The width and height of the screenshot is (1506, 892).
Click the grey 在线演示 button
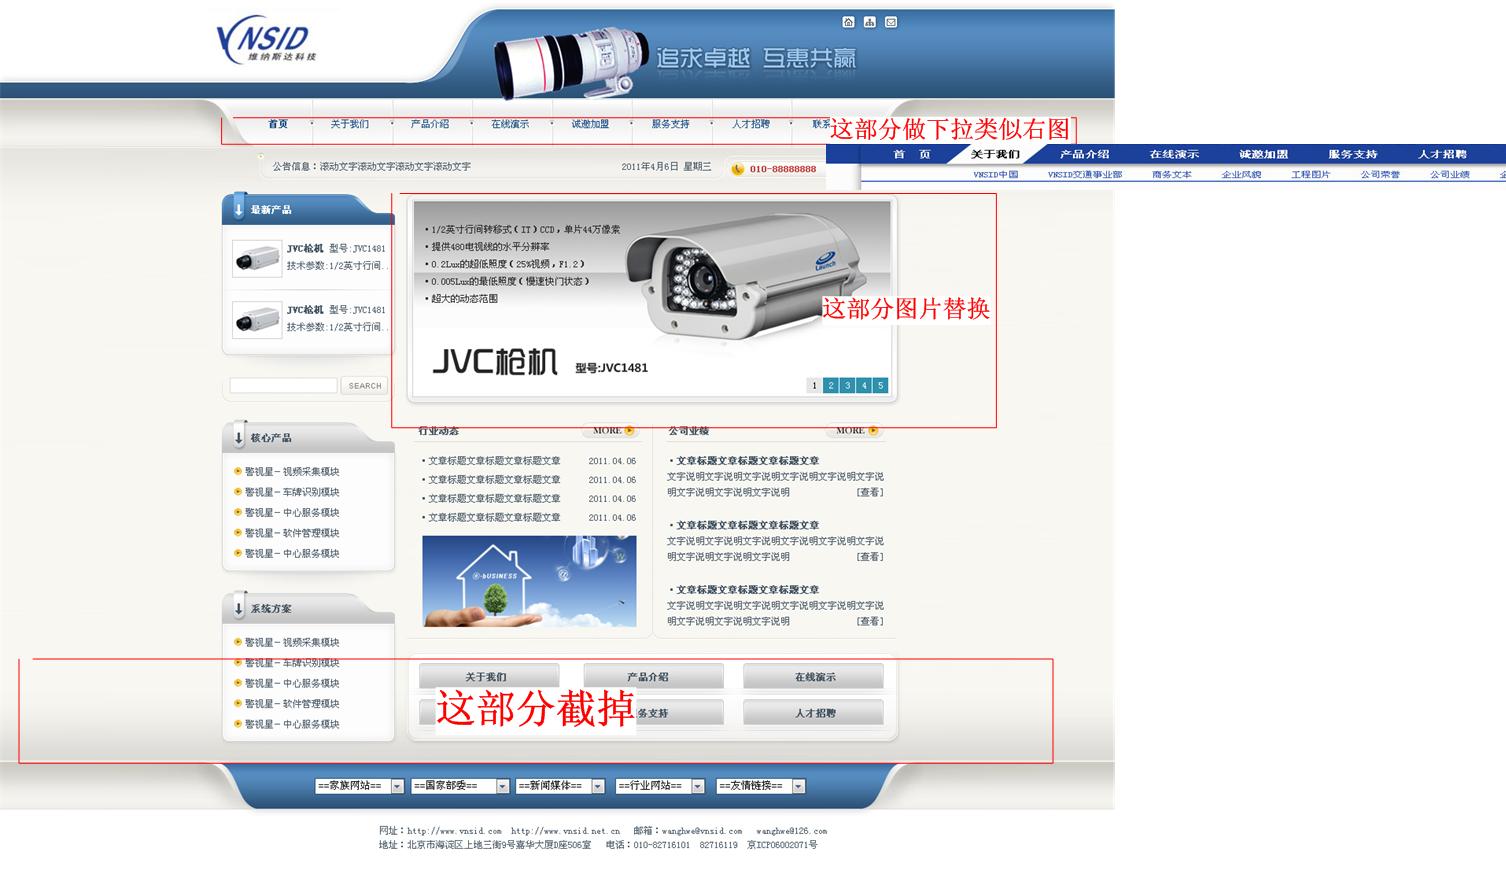(814, 677)
